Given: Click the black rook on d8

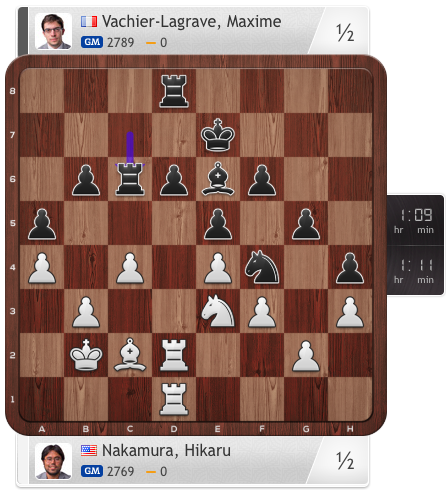Looking at the screenshot, I should click(174, 91).
